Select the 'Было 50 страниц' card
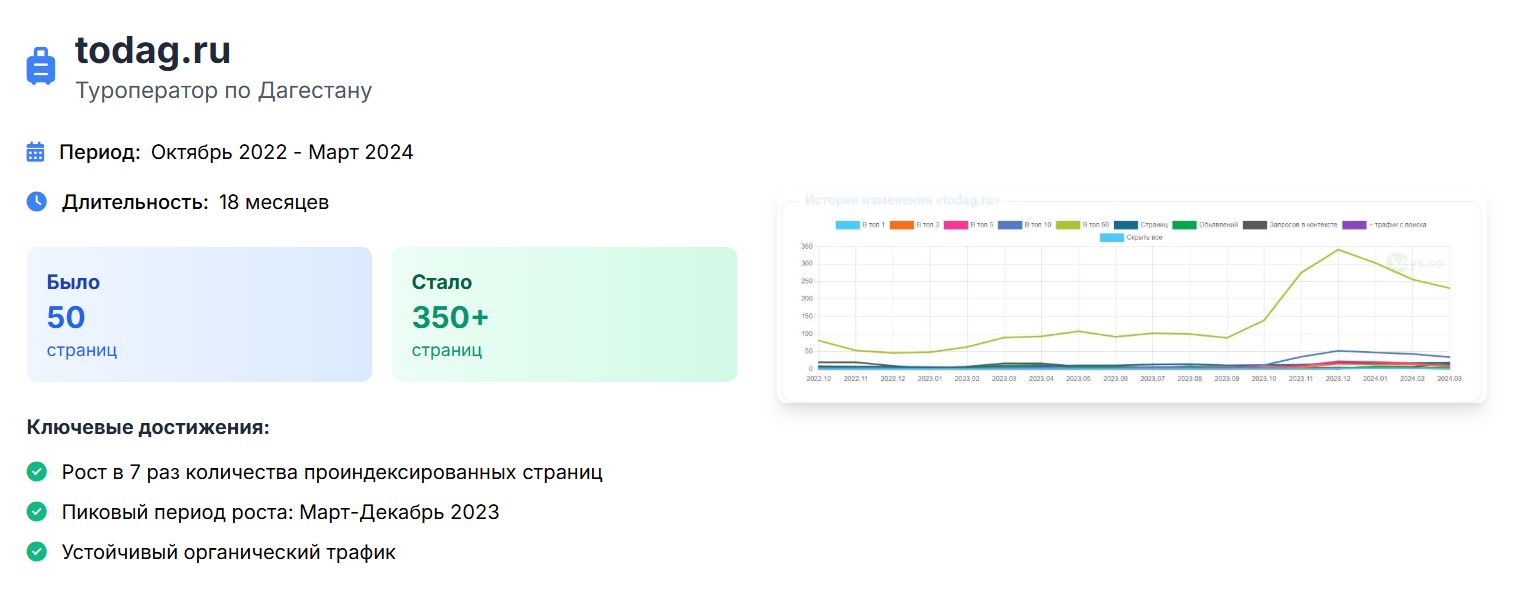The width and height of the screenshot is (1515, 597). [x=199, y=314]
